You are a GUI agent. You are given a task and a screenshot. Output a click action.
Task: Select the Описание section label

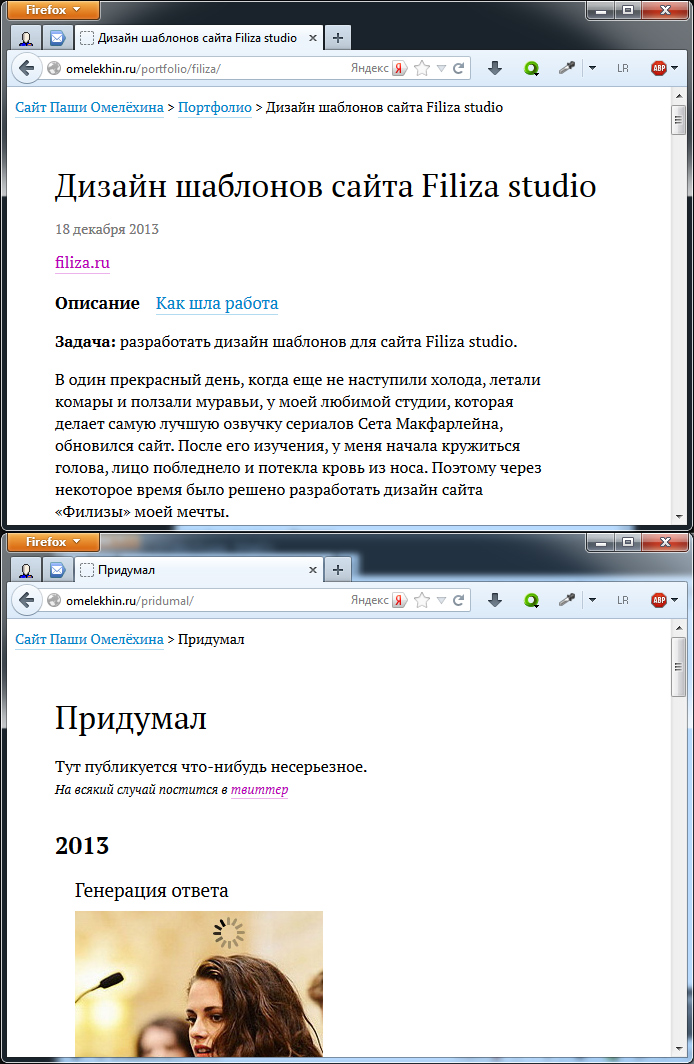[x=97, y=303]
